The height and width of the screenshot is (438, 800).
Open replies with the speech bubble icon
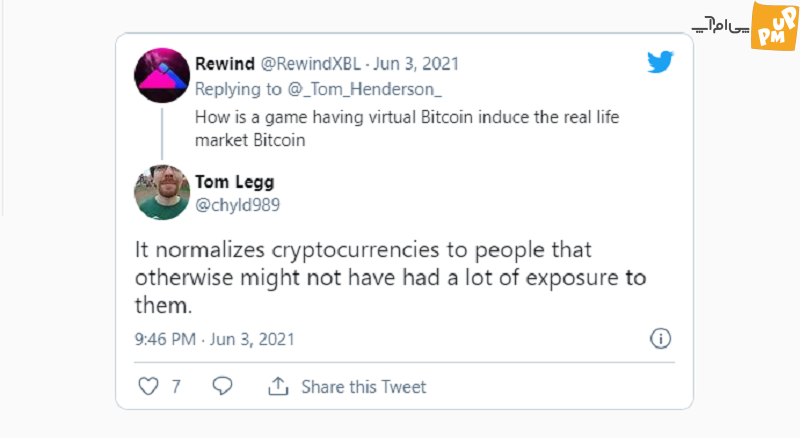pos(222,386)
